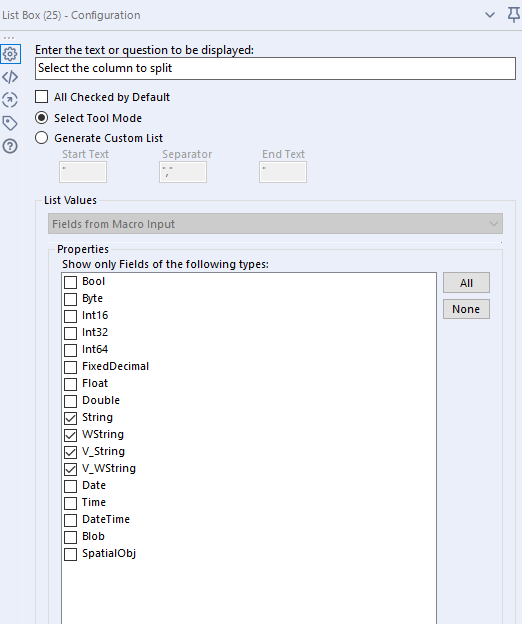The height and width of the screenshot is (624, 522).
Task: Select the Select Tool Mode radio button
Action: pos(42,118)
